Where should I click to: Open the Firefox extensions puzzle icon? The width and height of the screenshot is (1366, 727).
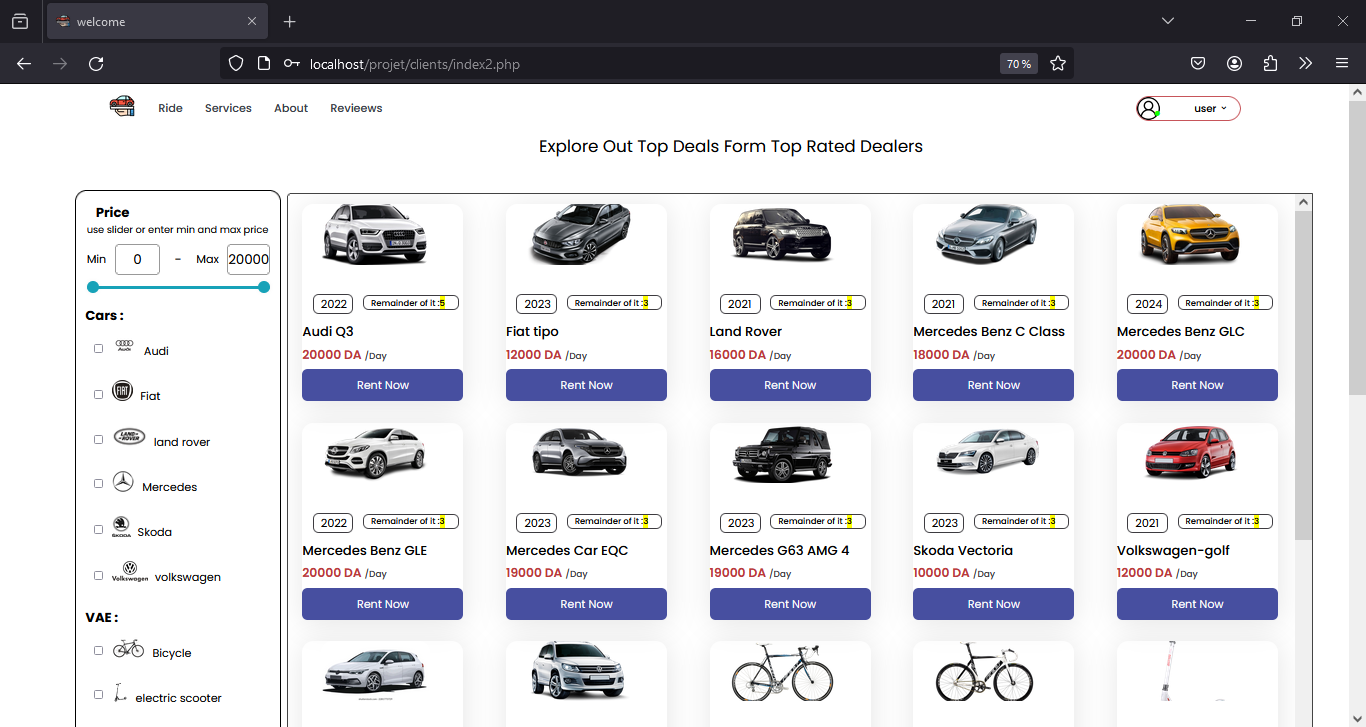point(1270,63)
